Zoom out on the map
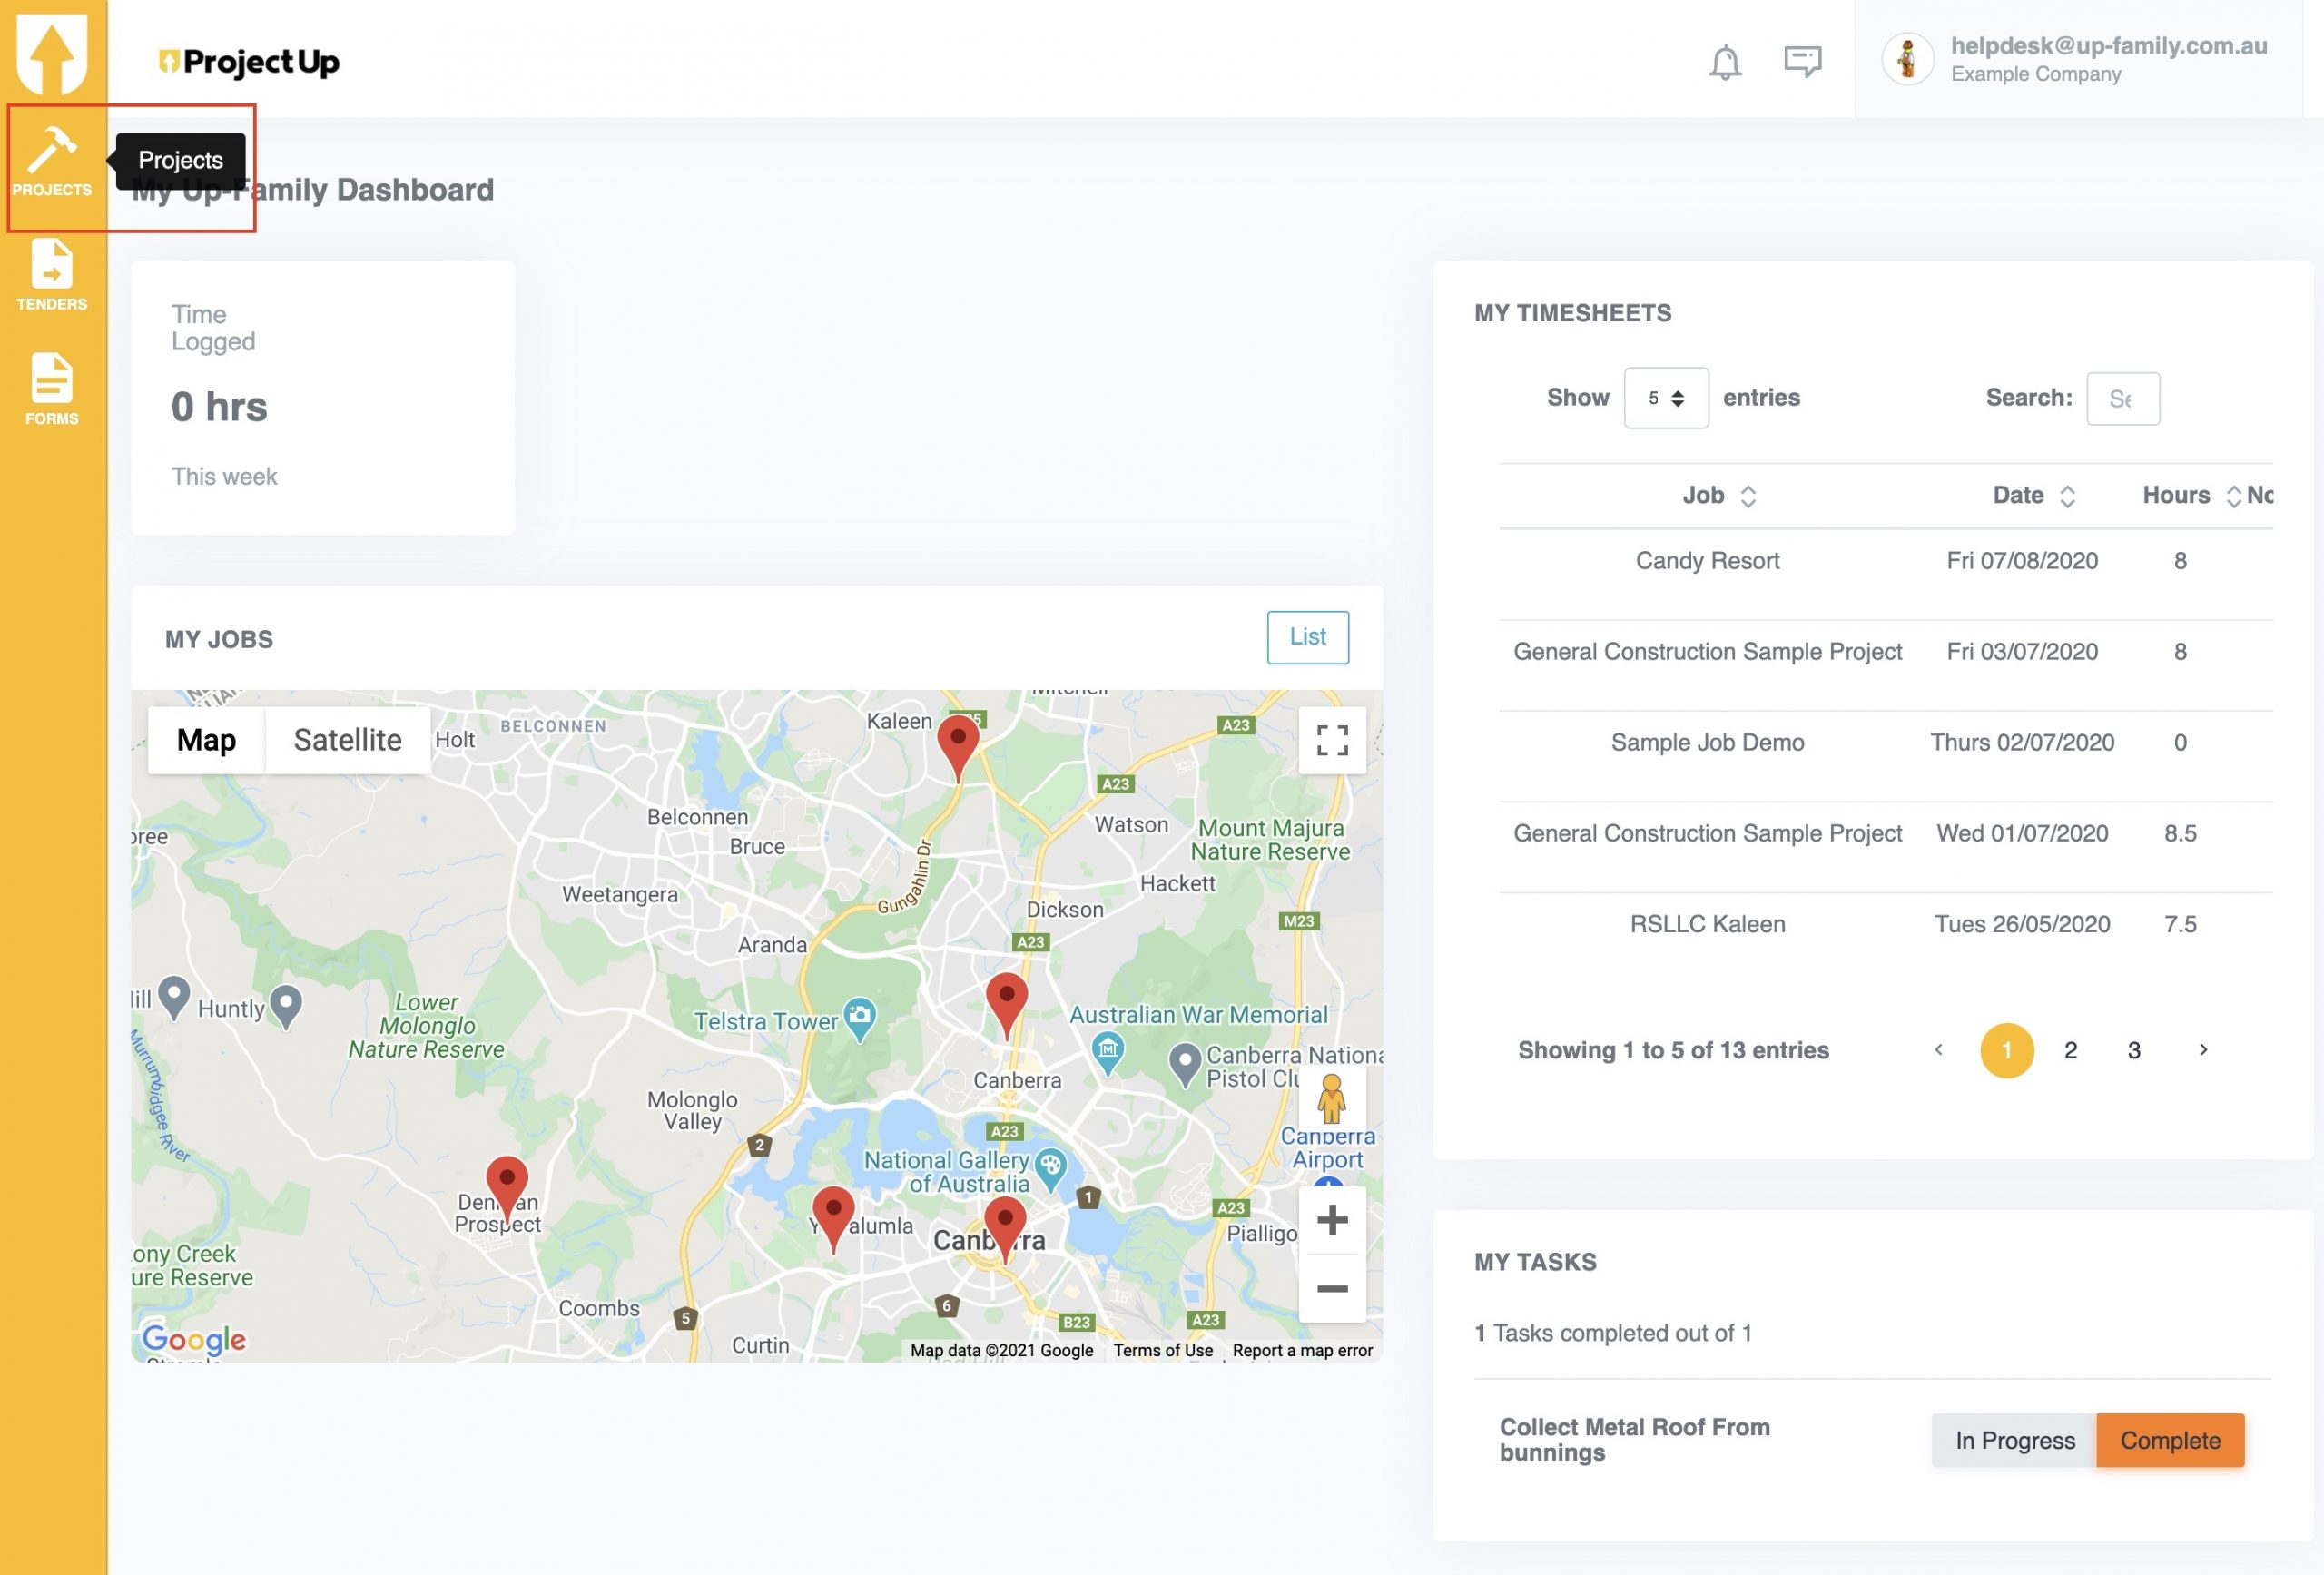The height and width of the screenshot is (1575, 2324). 1331,1289
